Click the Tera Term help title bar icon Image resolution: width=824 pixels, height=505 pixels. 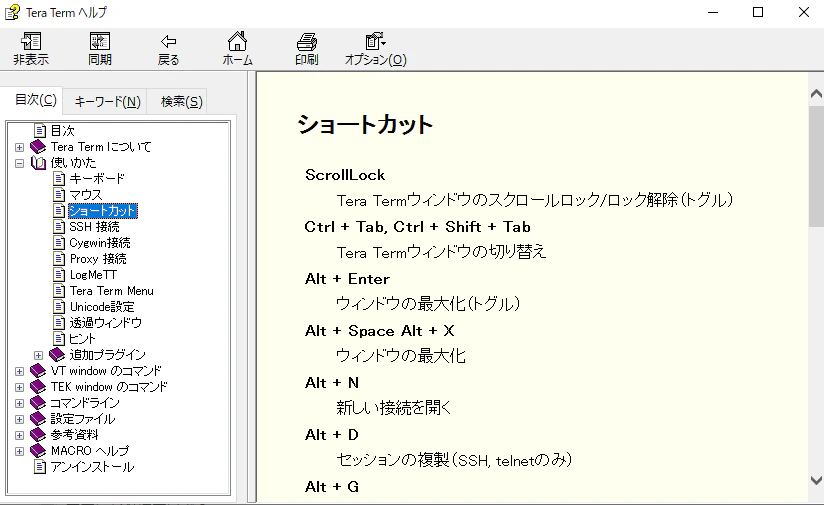[13, 12]
